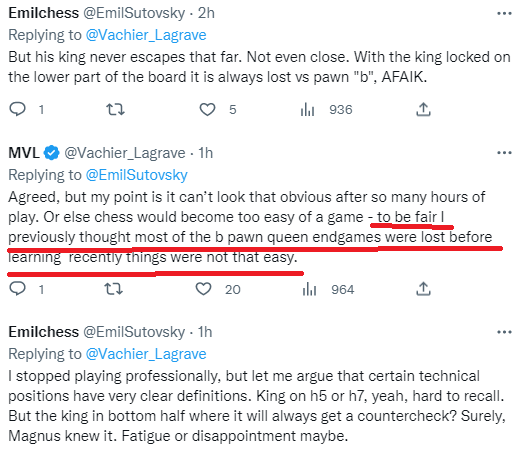Screen dimensions: 517x449
Task: Open more options on first Emilchess tweet
Action: 504,13
